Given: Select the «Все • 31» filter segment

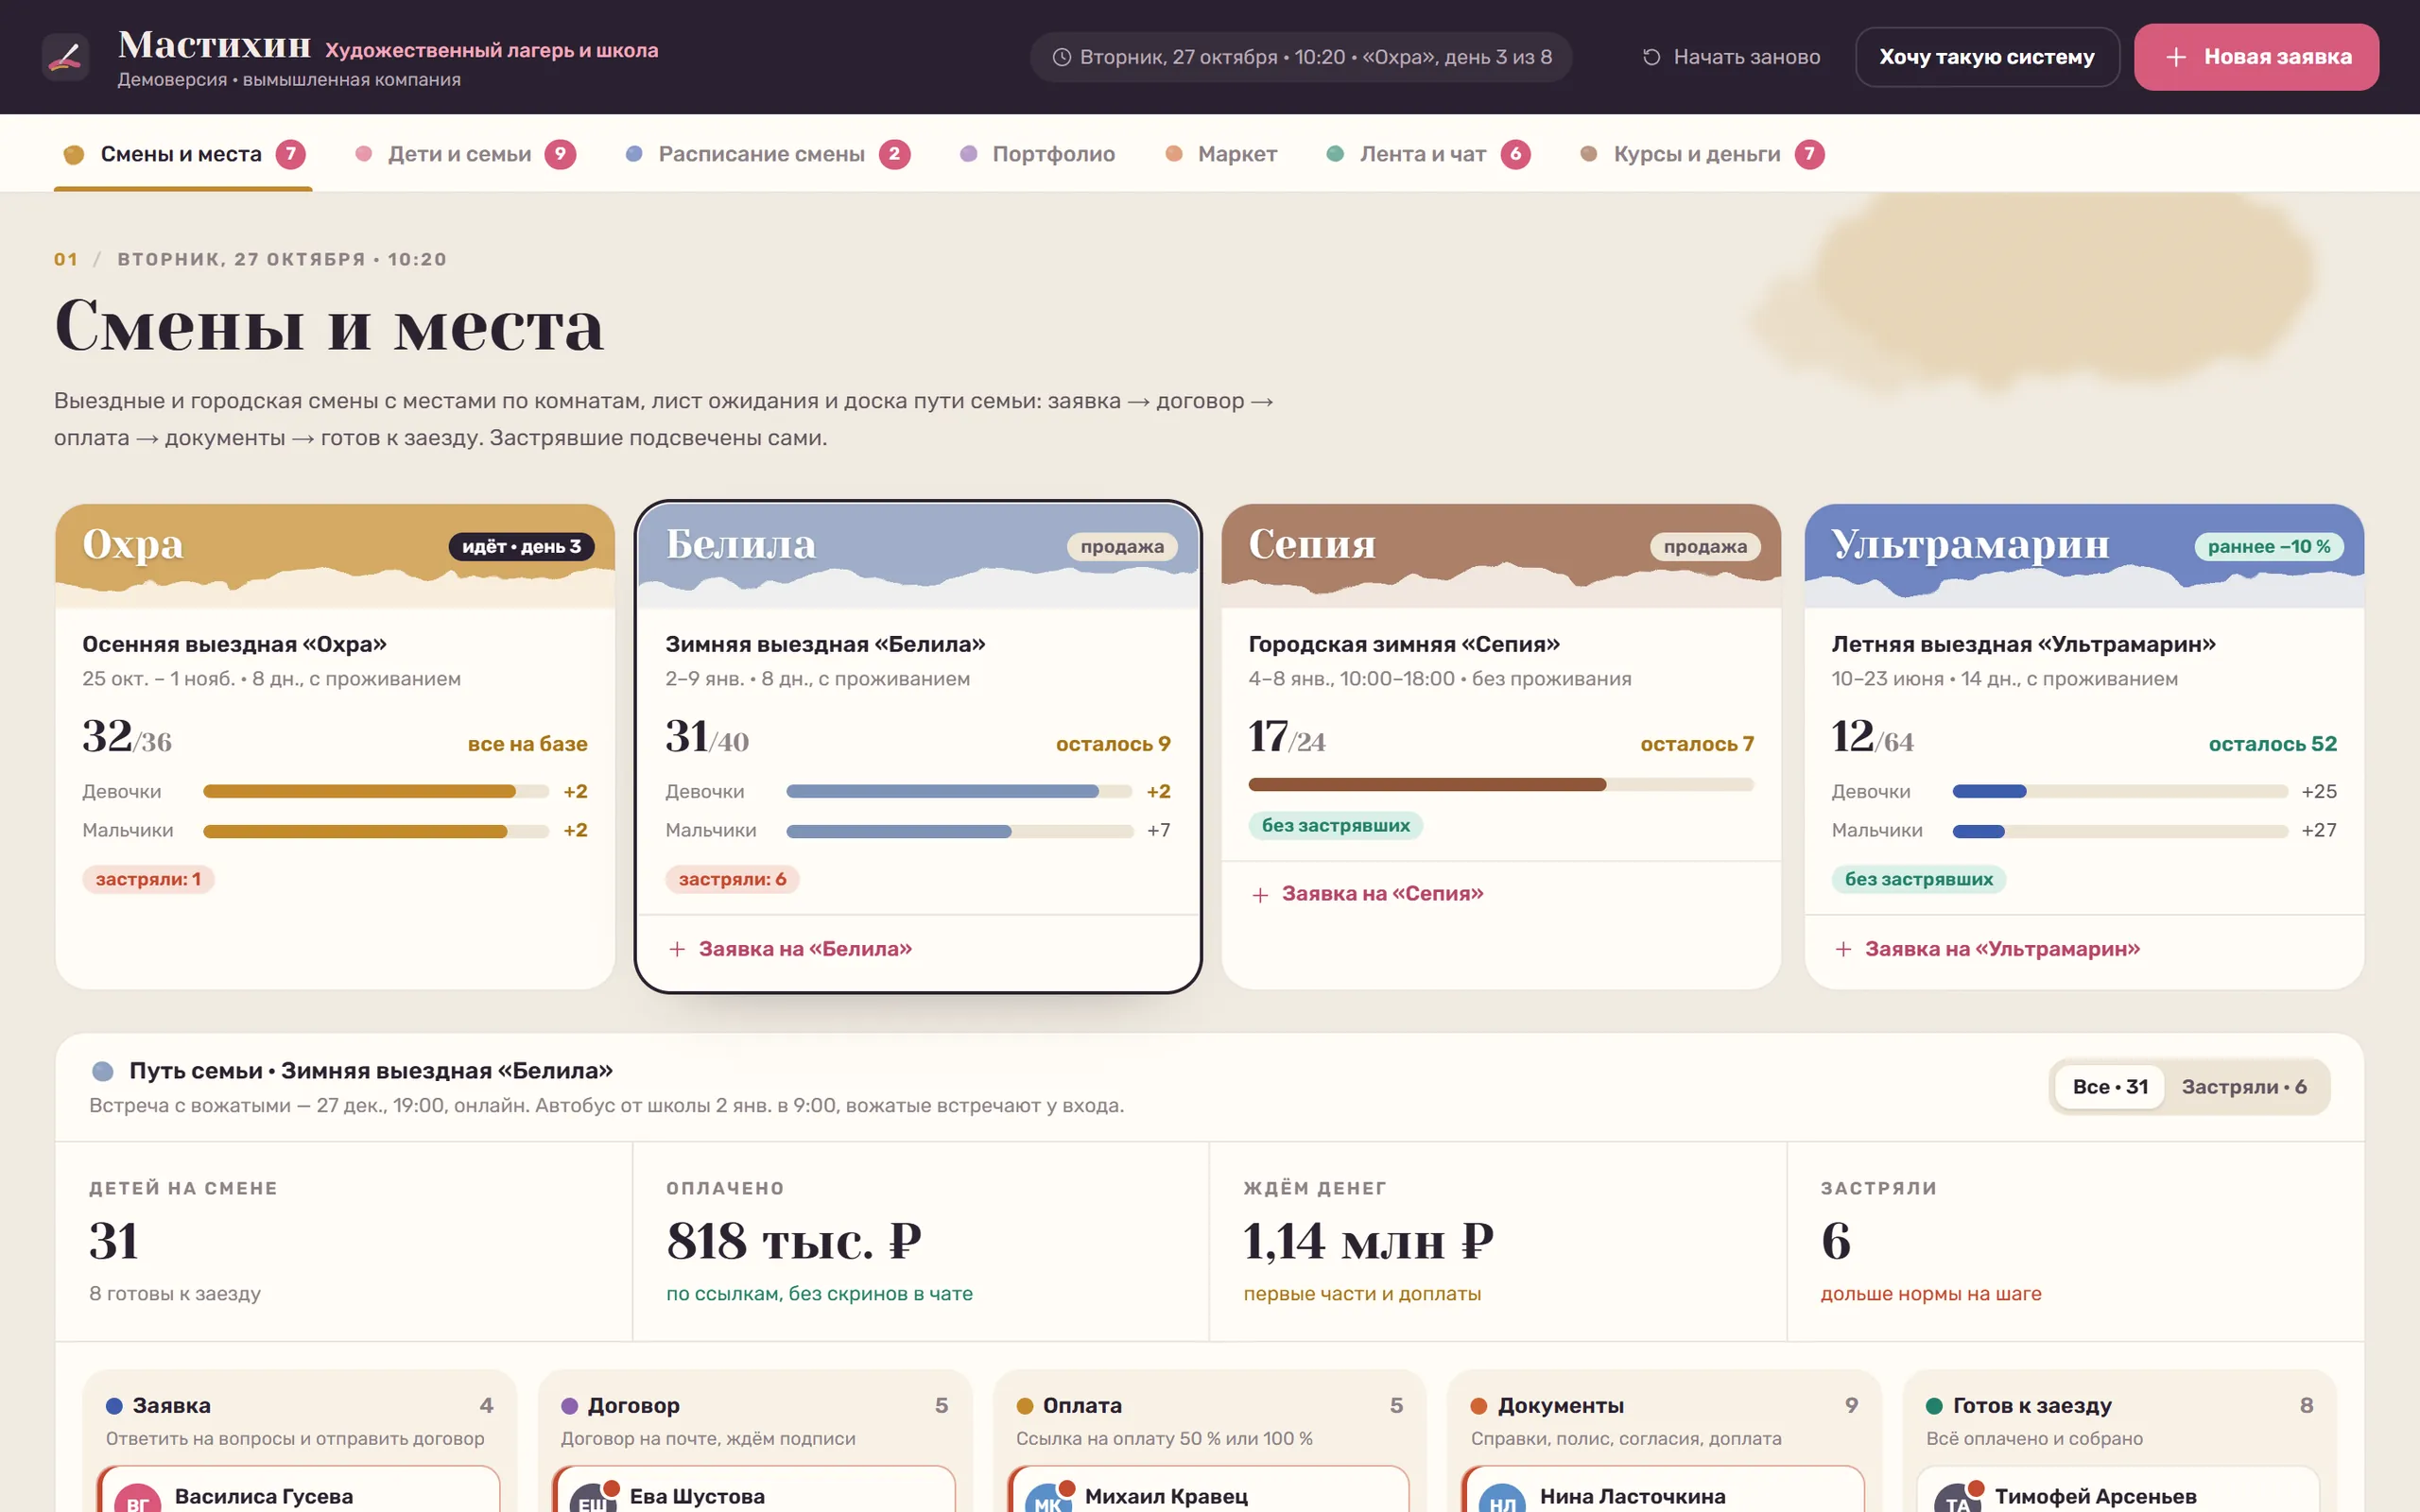Looking at the screenshot, I should [x=2110, y=1087].
